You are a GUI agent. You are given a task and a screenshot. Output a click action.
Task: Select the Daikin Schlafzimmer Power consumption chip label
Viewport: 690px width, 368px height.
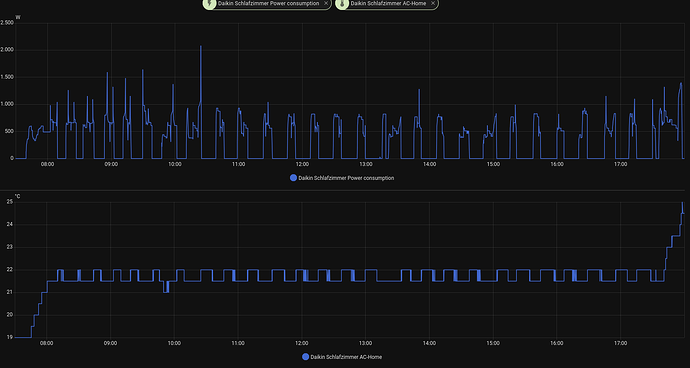click(268, 3)
